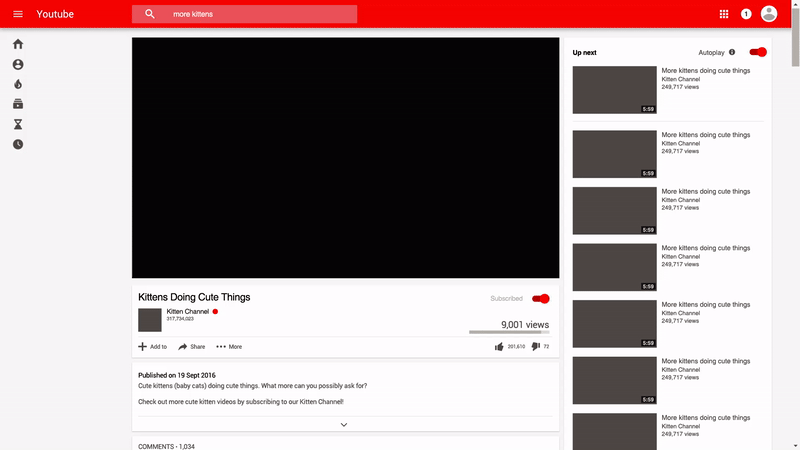Click the first suggested video title
Screen dimensions: 800x450
click(x=706, y=70)
